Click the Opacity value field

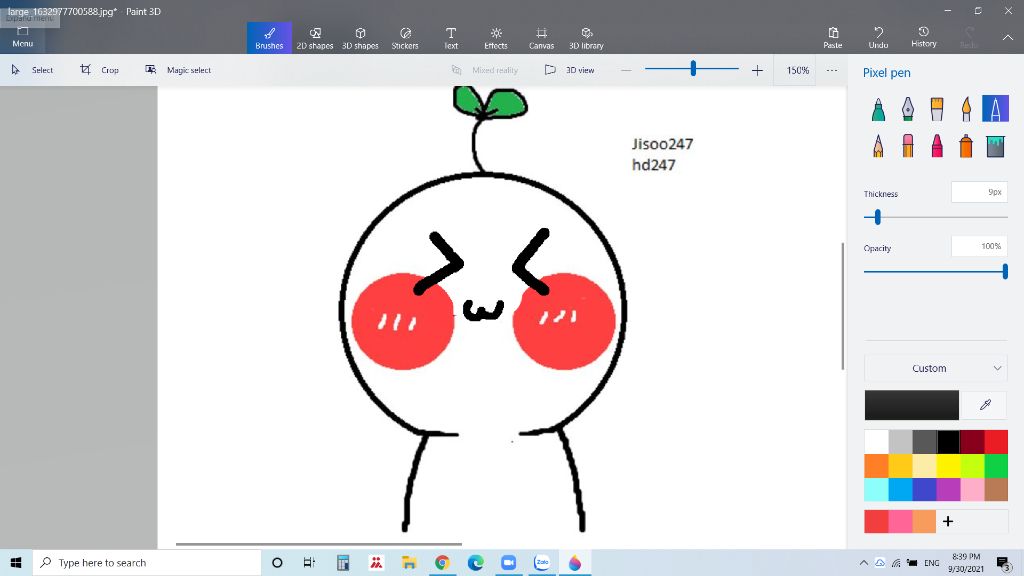(x=979, y=246)
